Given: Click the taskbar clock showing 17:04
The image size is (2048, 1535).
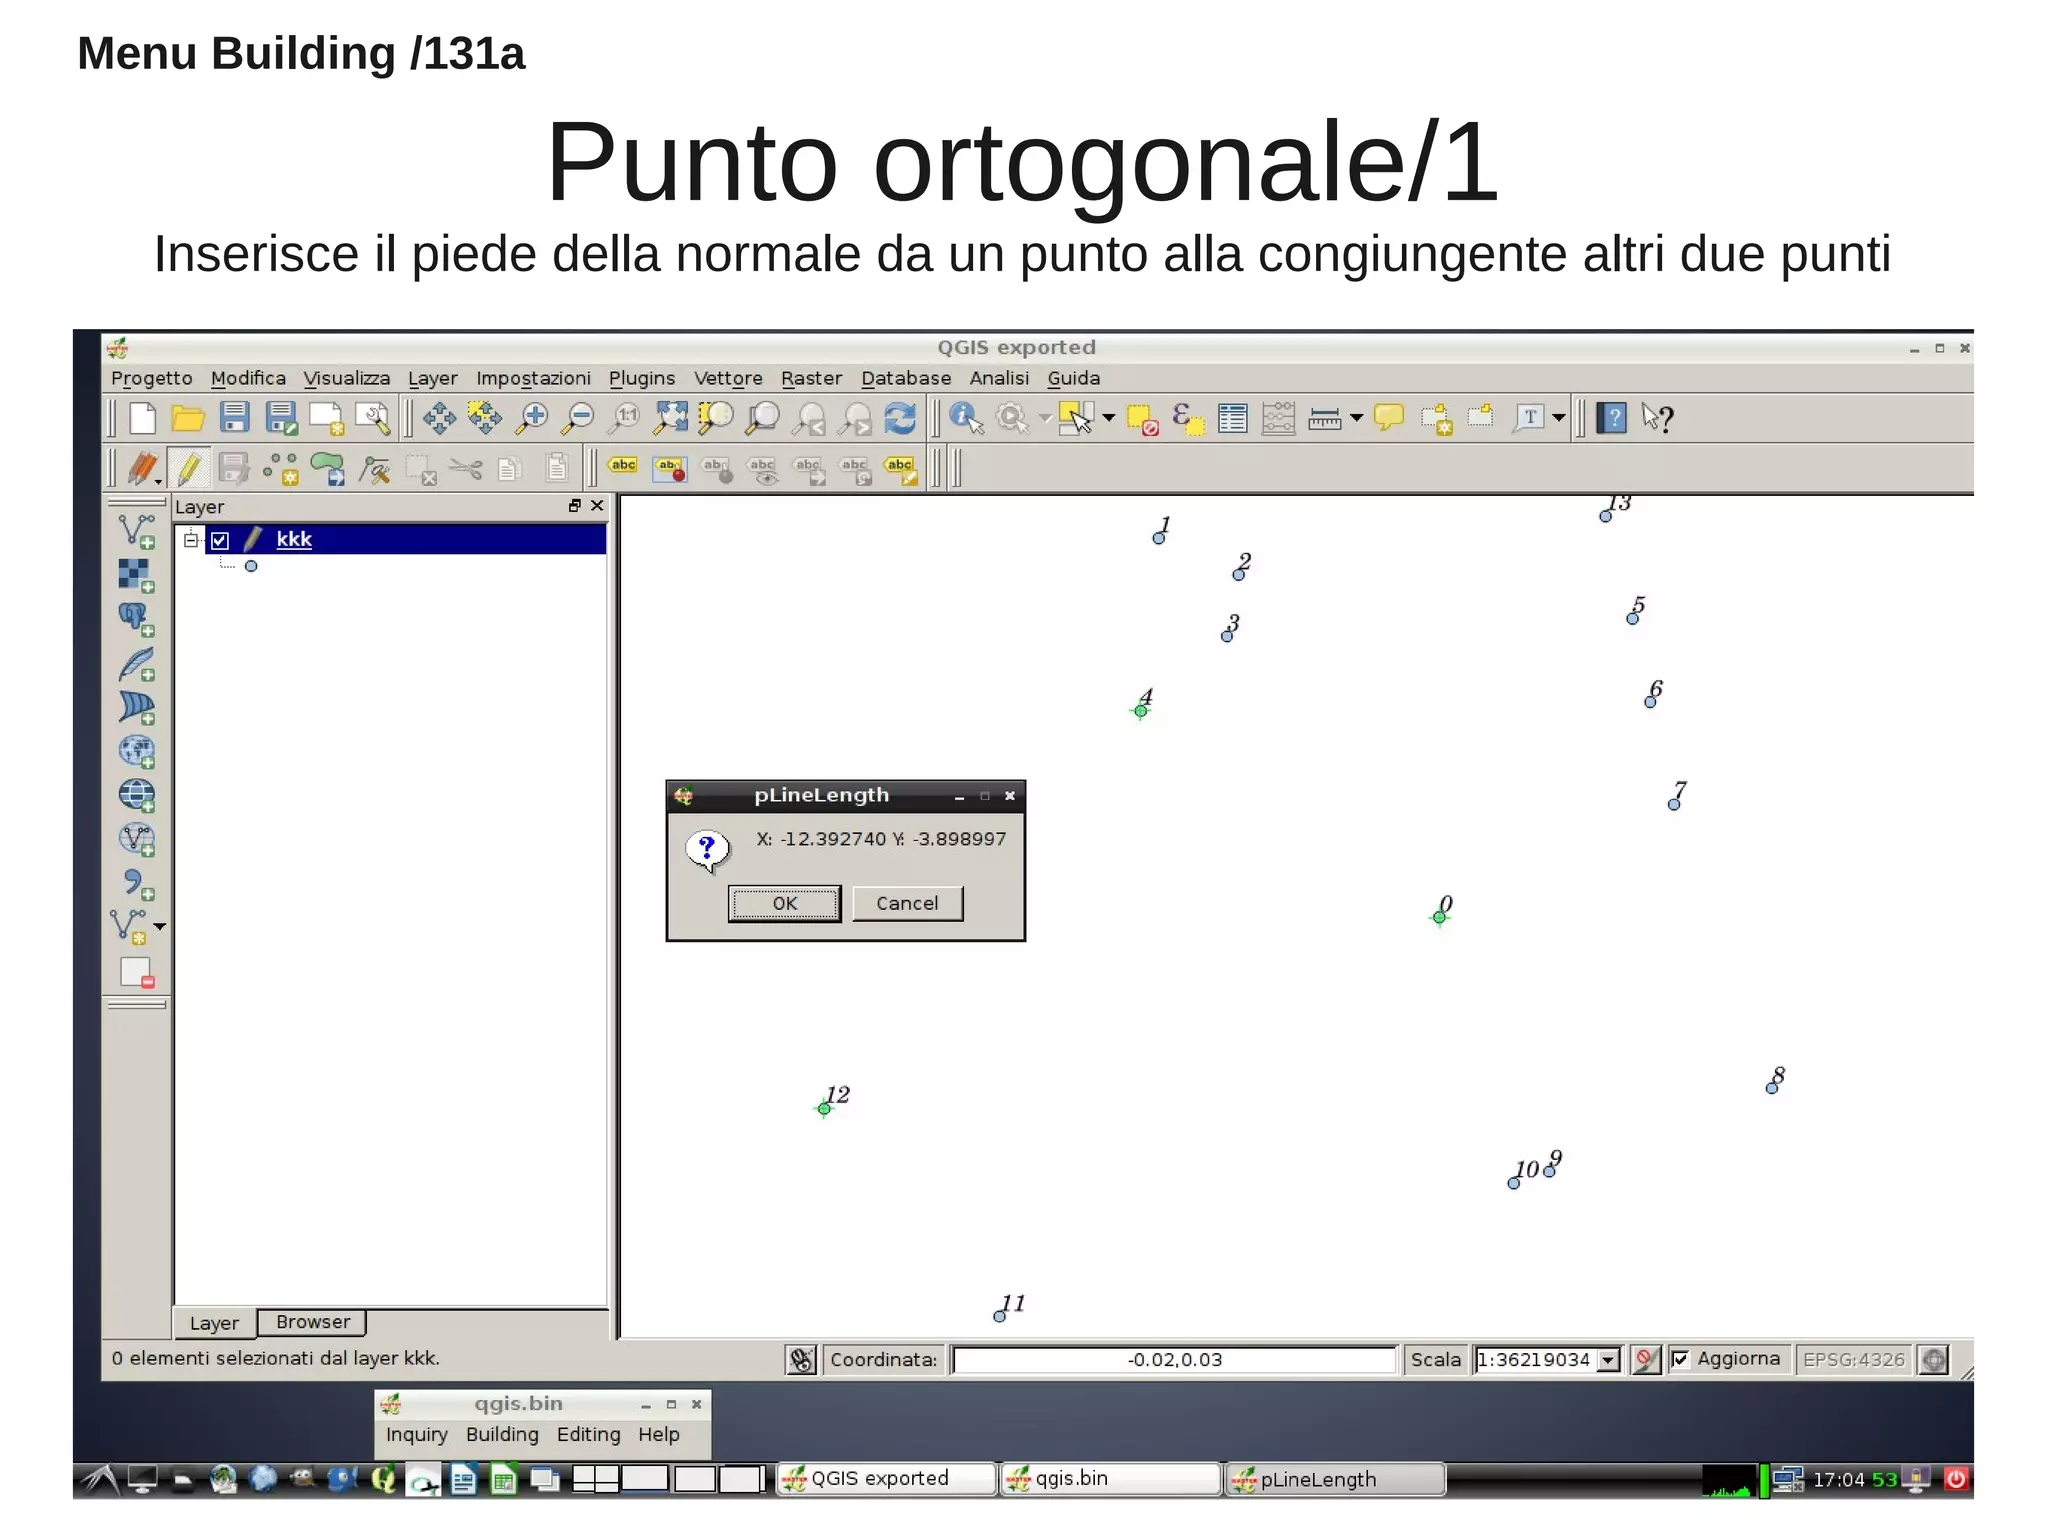Looking at the screenshot, I should (1838, 1480).
